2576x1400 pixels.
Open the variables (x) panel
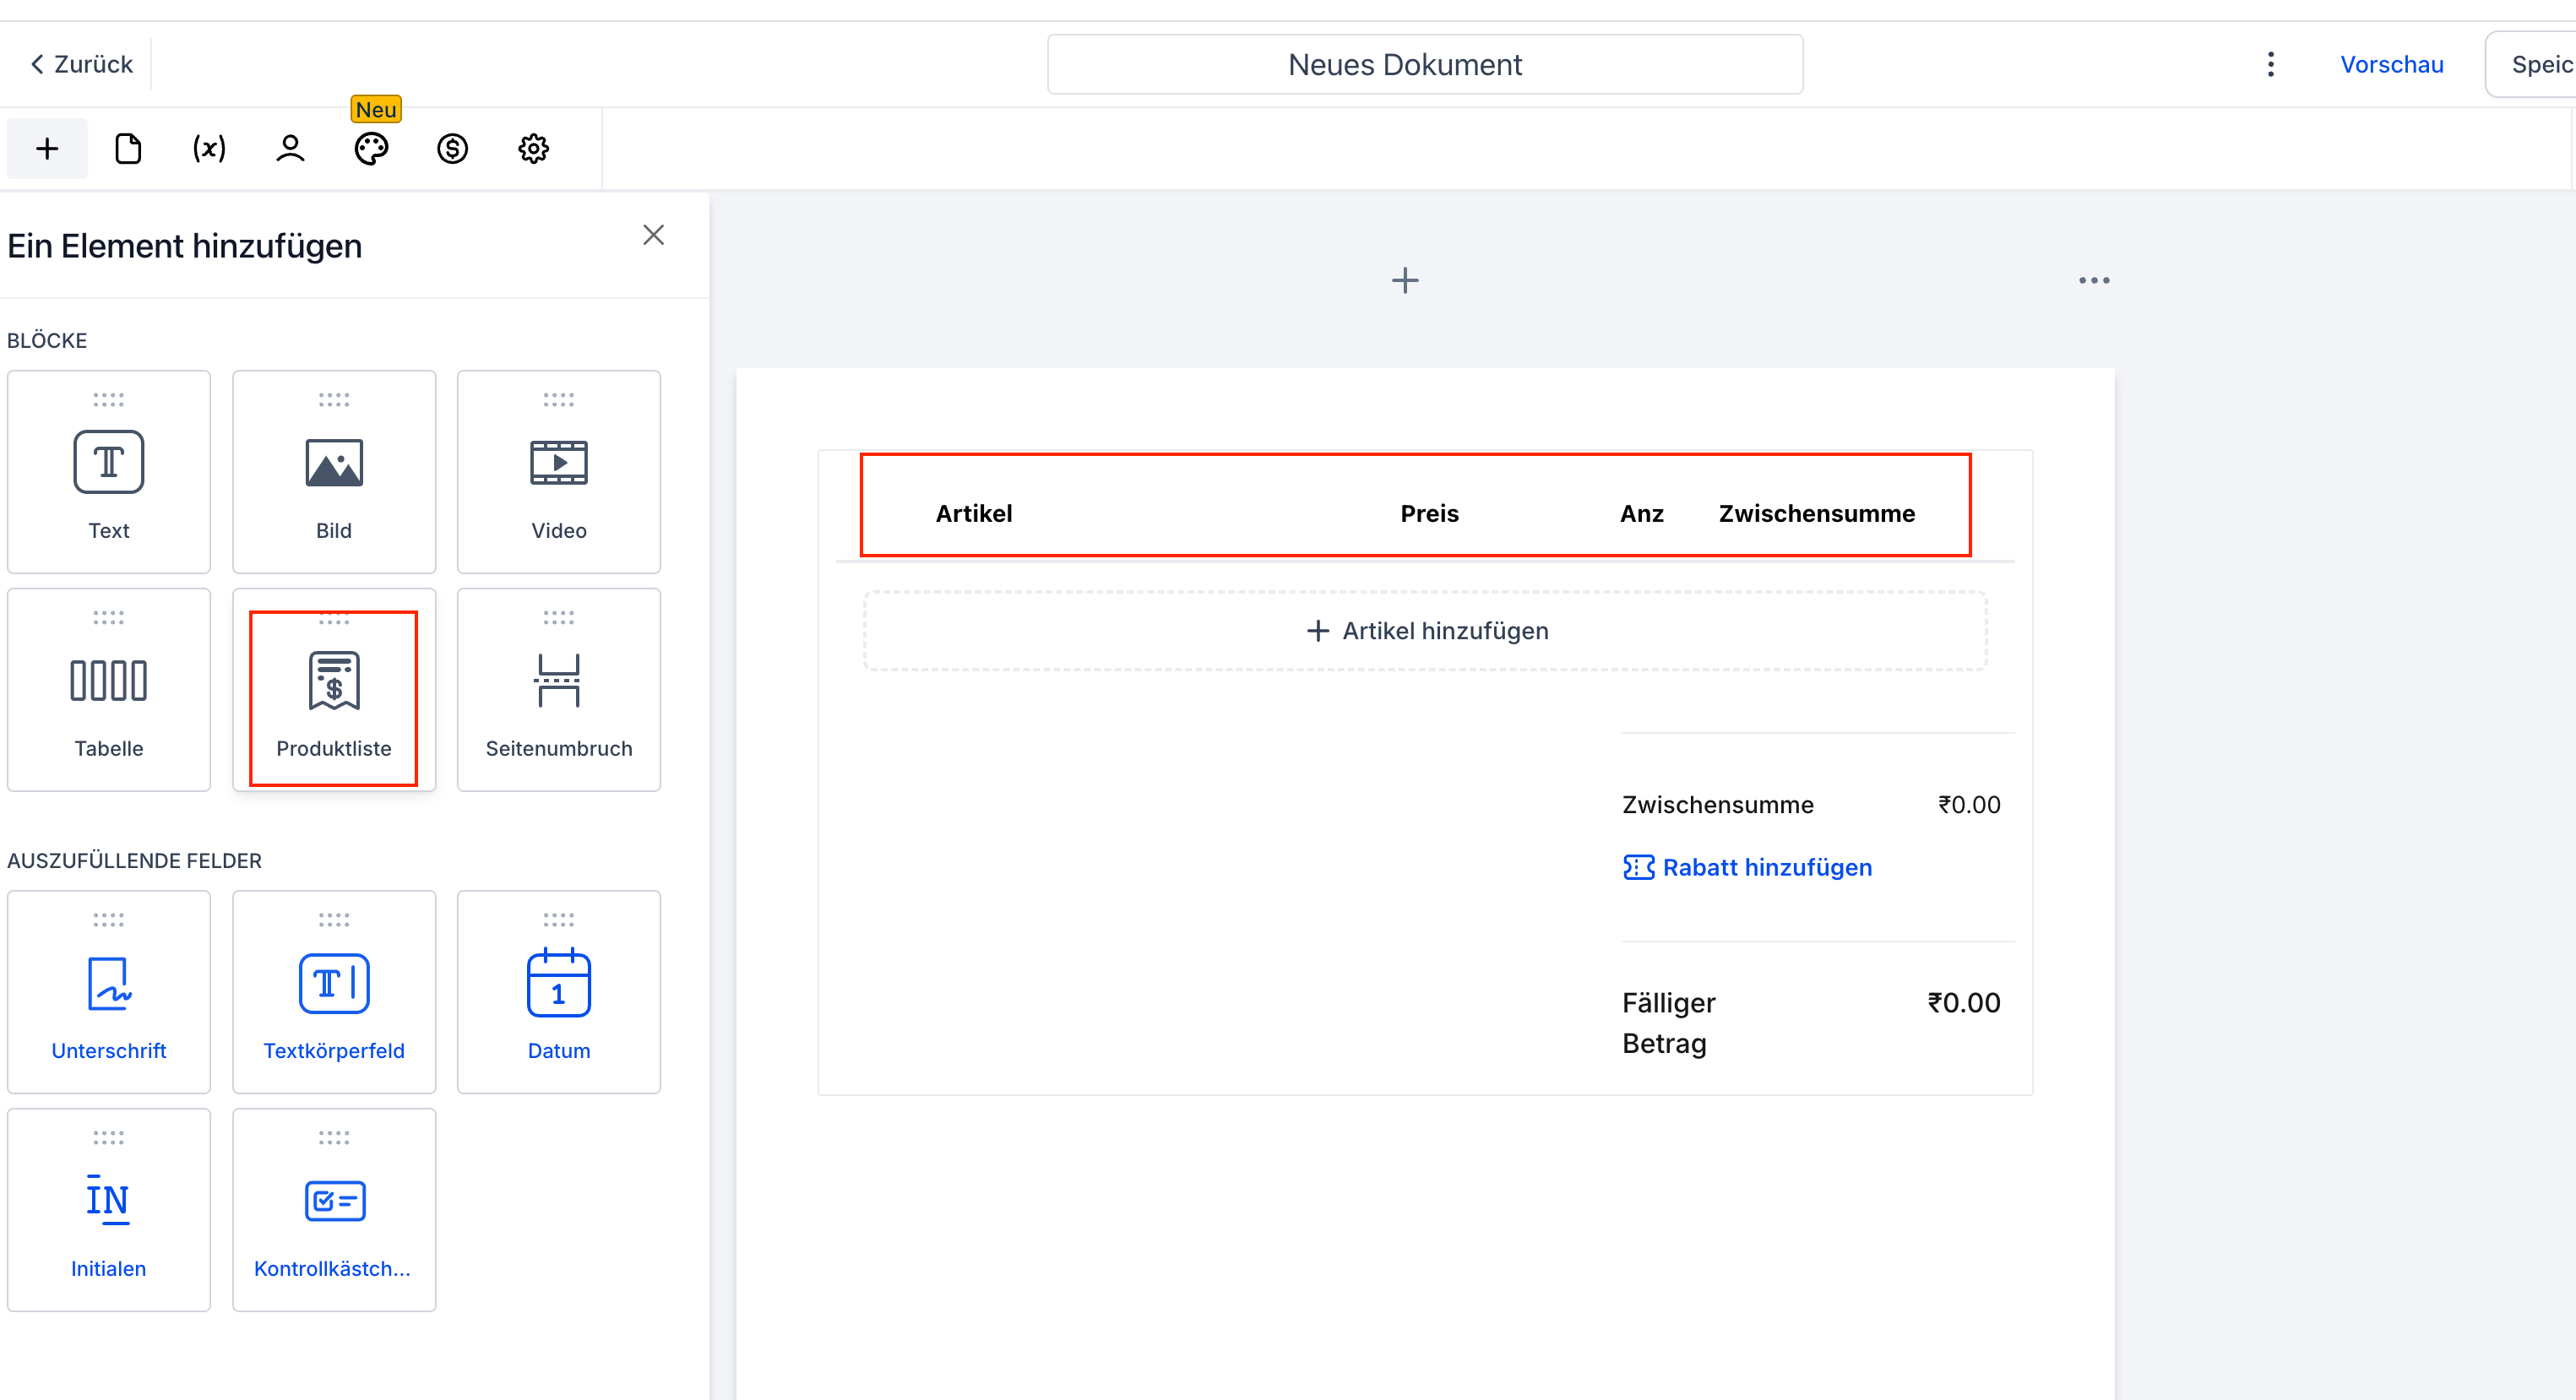click(x=209, y=149)
